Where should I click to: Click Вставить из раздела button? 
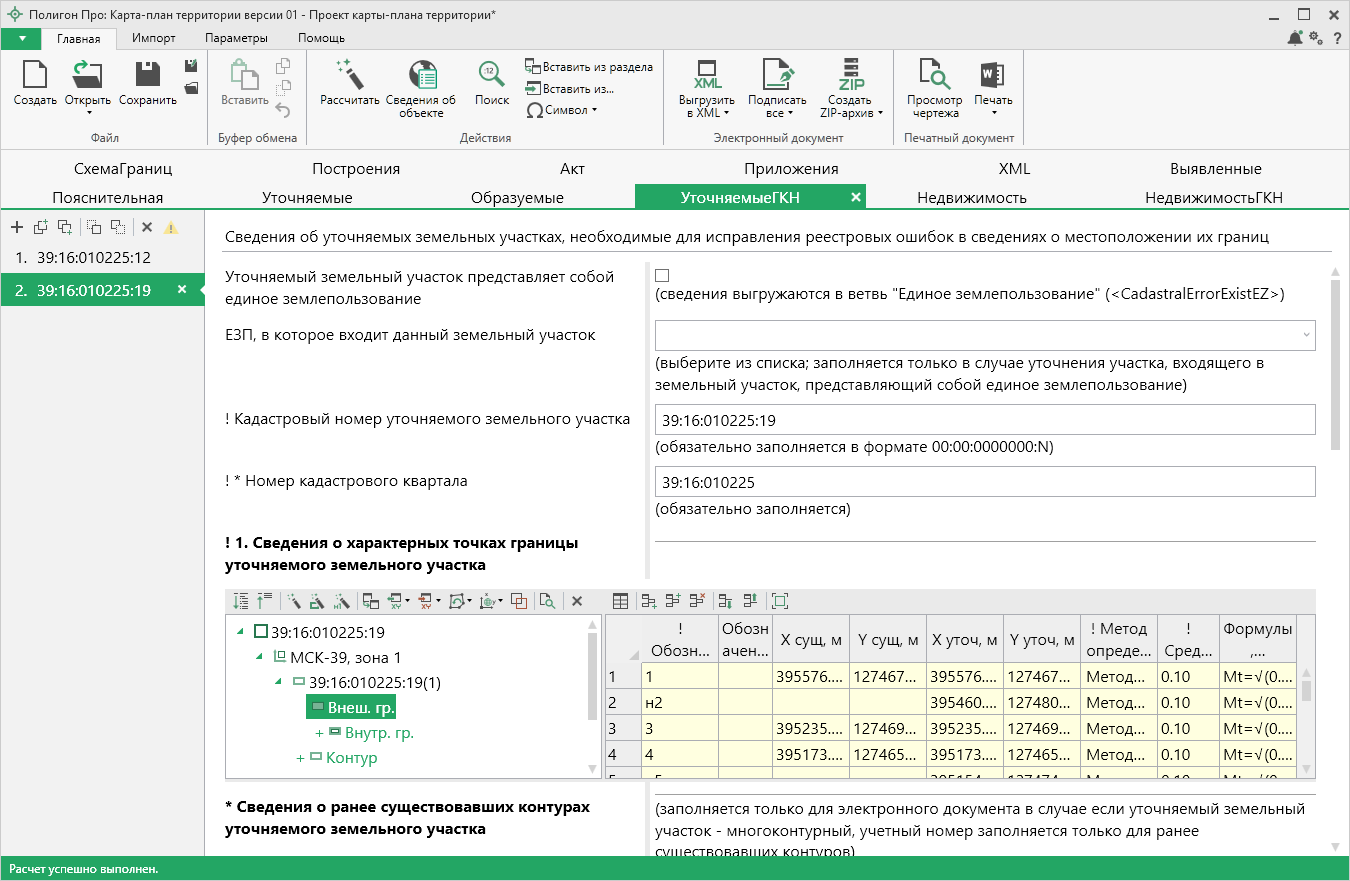[589, 67]
